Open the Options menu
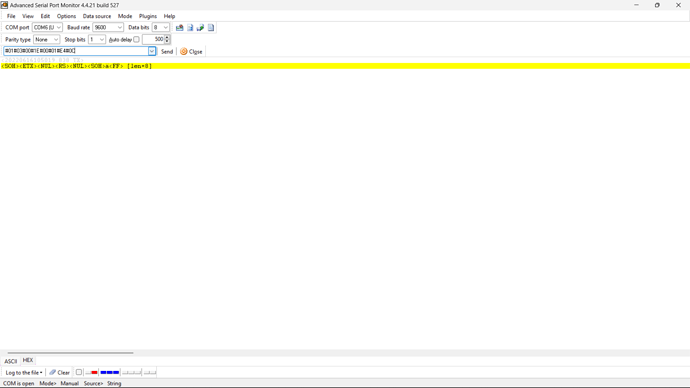Screen dimensions: 690x388 pos(66,16)
